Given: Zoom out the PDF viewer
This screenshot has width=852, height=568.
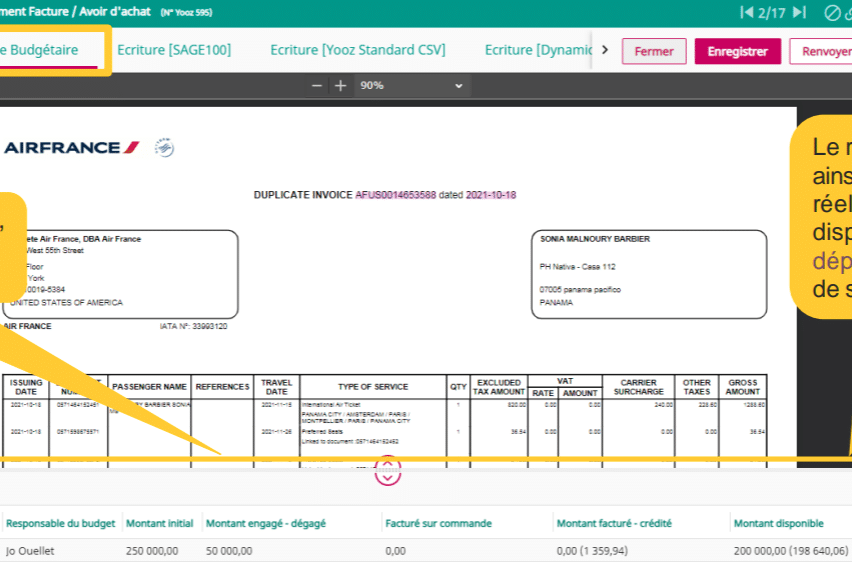Looking at the screenshot, I should click(317, 86).
